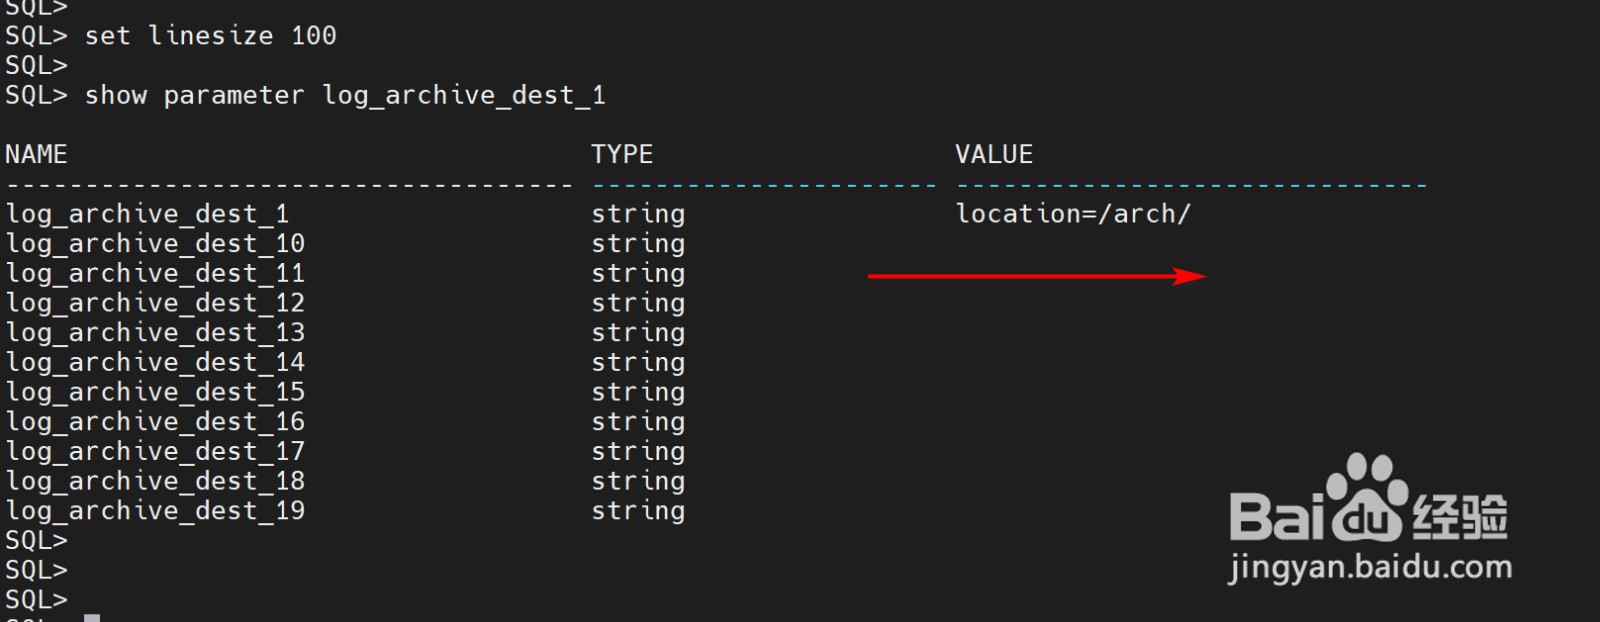
Task: Click the 'set linesize 100' command text
Action: click(210, 36)
